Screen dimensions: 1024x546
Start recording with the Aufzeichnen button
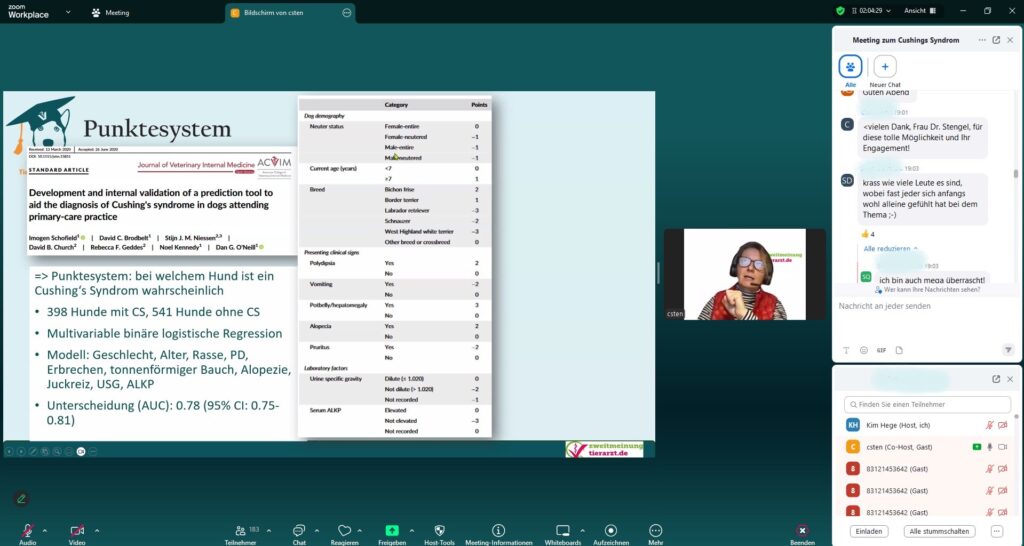click(x=611, y=529)
